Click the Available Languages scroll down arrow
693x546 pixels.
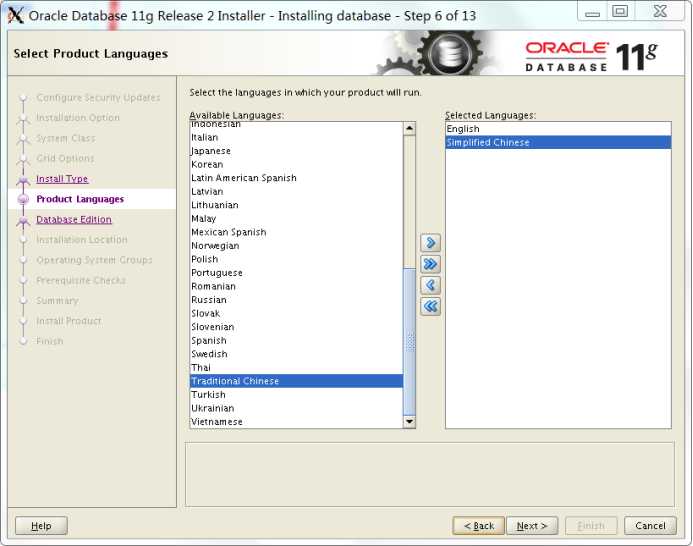(409, 421)
